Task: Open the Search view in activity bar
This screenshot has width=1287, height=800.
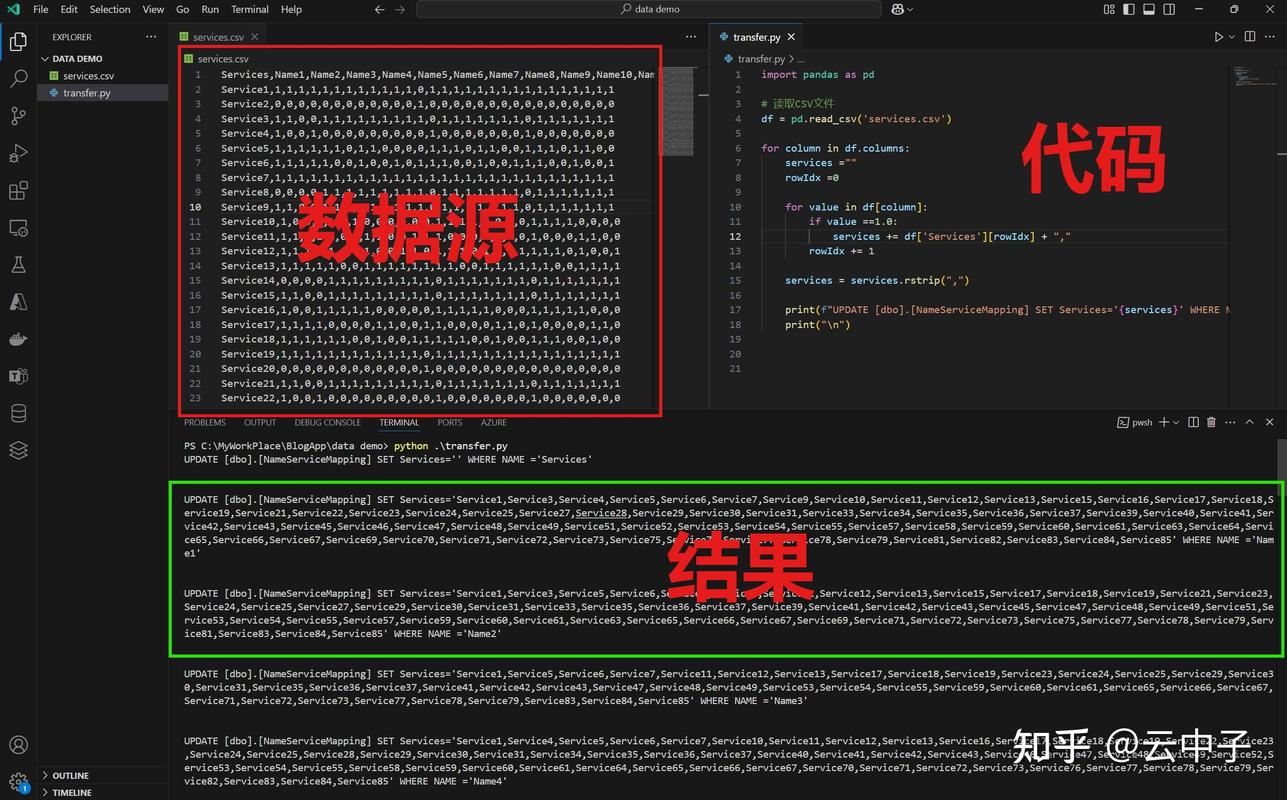Action: (x=18, y=78)
